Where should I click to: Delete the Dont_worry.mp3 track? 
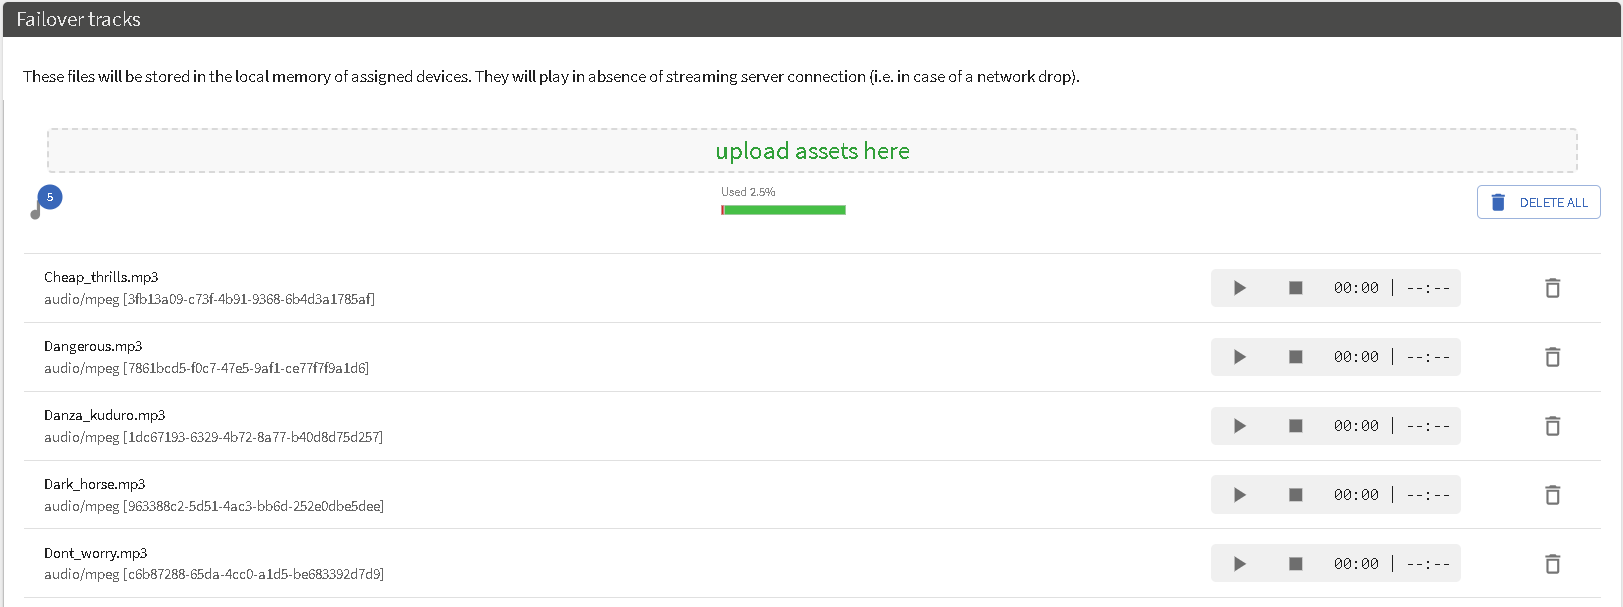pos(1552,564)
